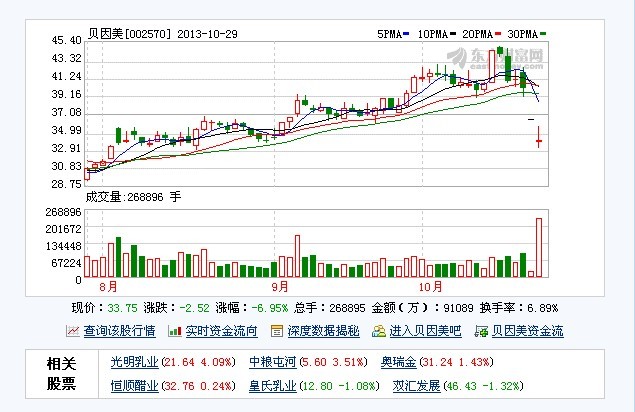Screen dimensions: 635x412
Task: Open related stock 光明乳业
Action: 134,362
